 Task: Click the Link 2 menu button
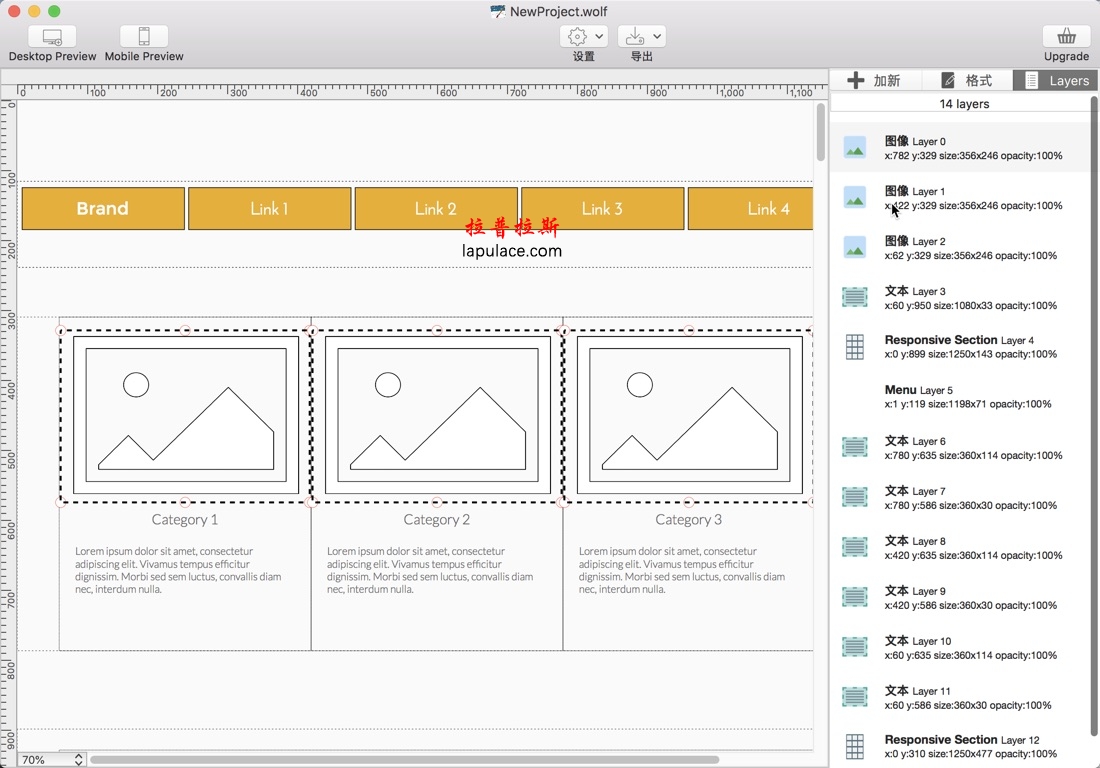[436, 209]
